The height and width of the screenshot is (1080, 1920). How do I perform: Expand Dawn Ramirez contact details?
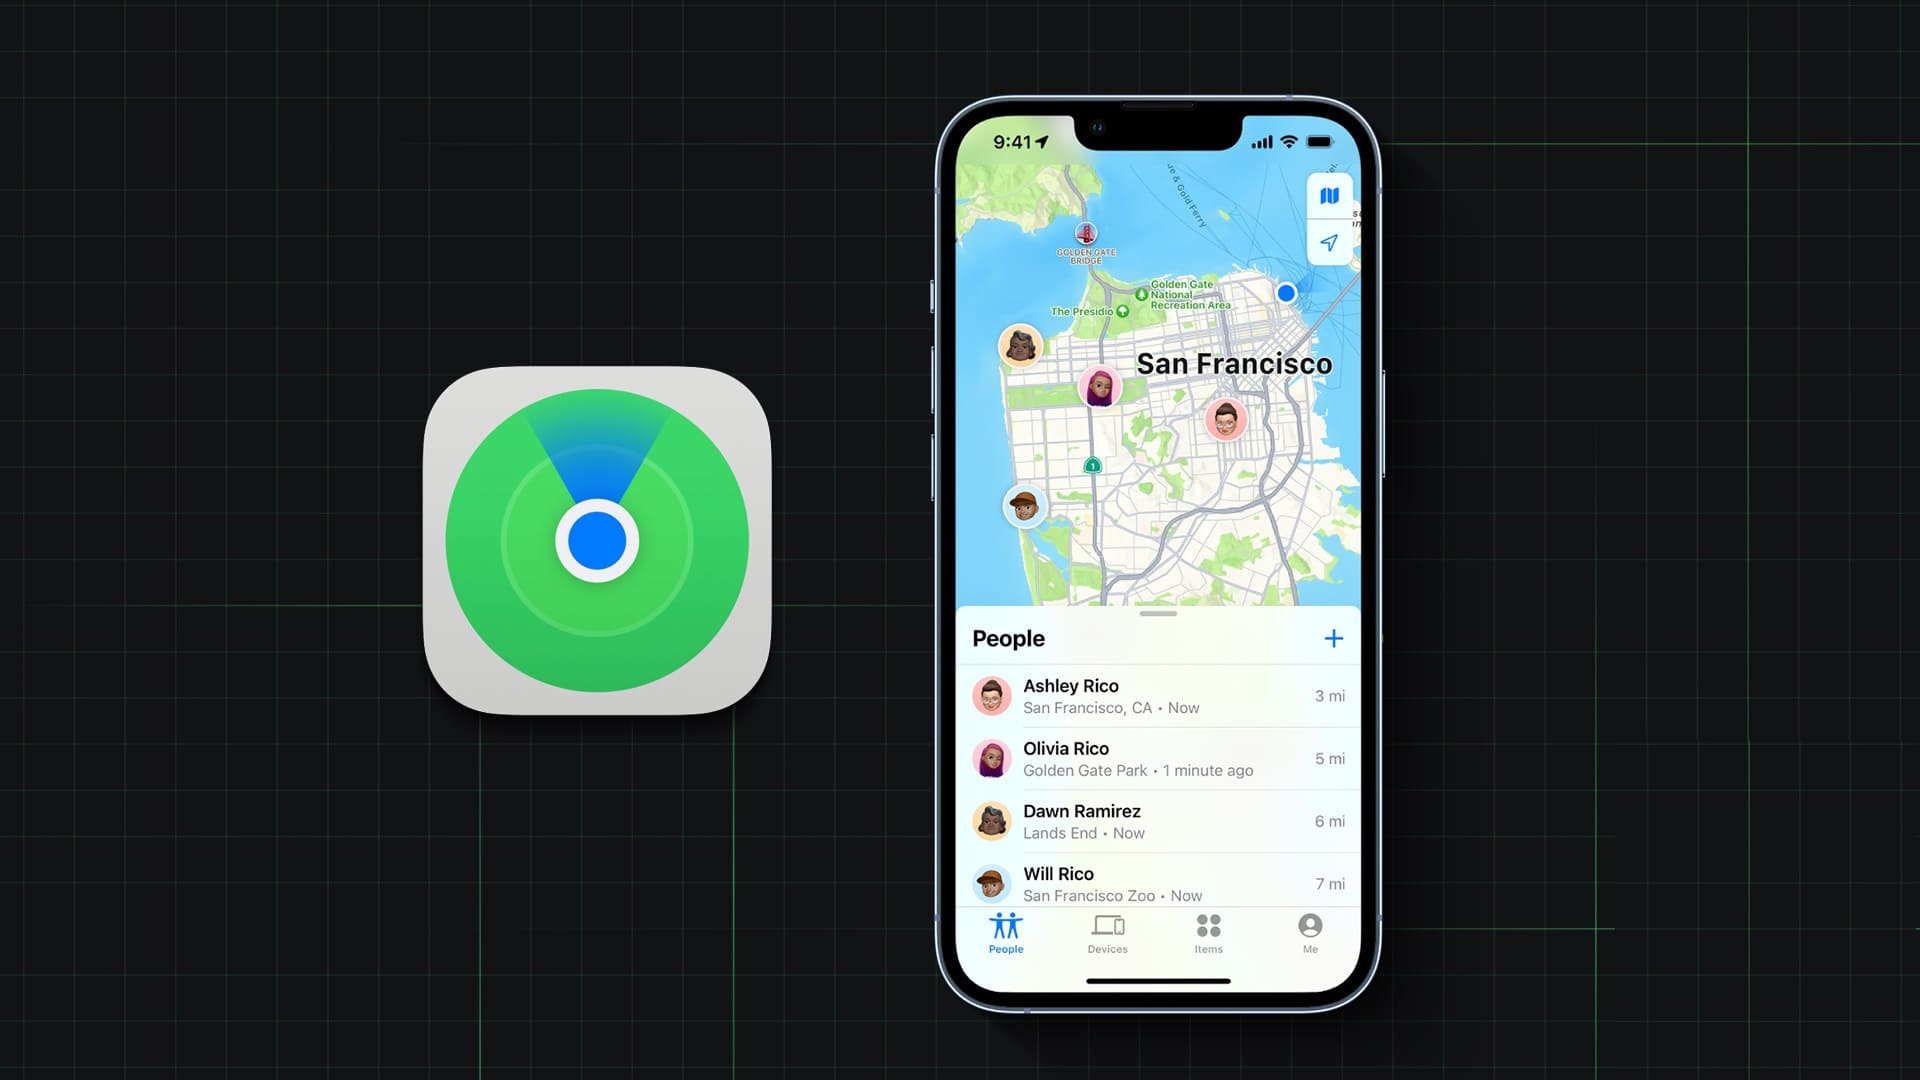[x=1158, y=820]
